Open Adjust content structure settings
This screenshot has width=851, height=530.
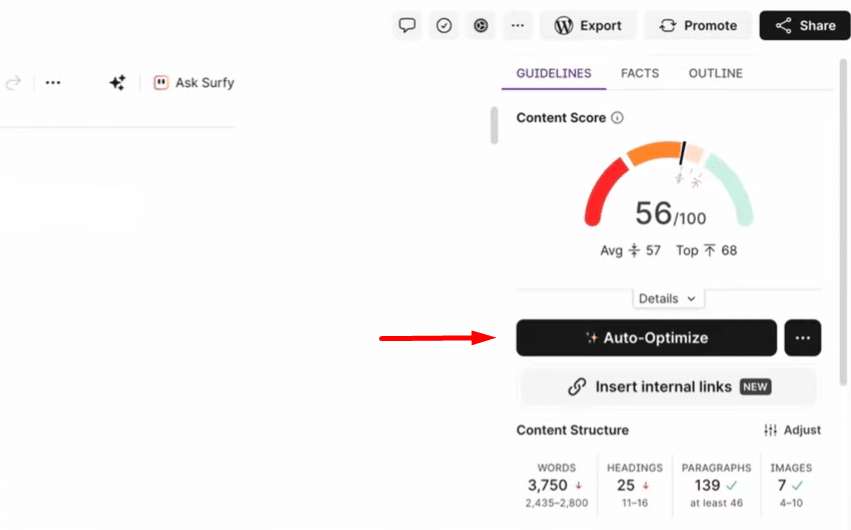point(792,430)
